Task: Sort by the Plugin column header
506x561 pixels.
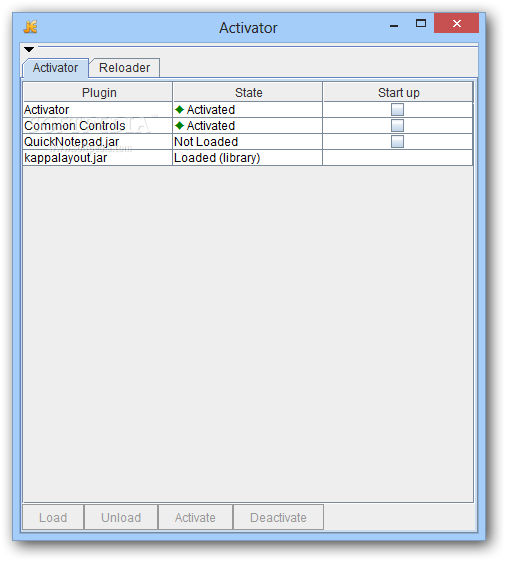Action: coord(98,92)
